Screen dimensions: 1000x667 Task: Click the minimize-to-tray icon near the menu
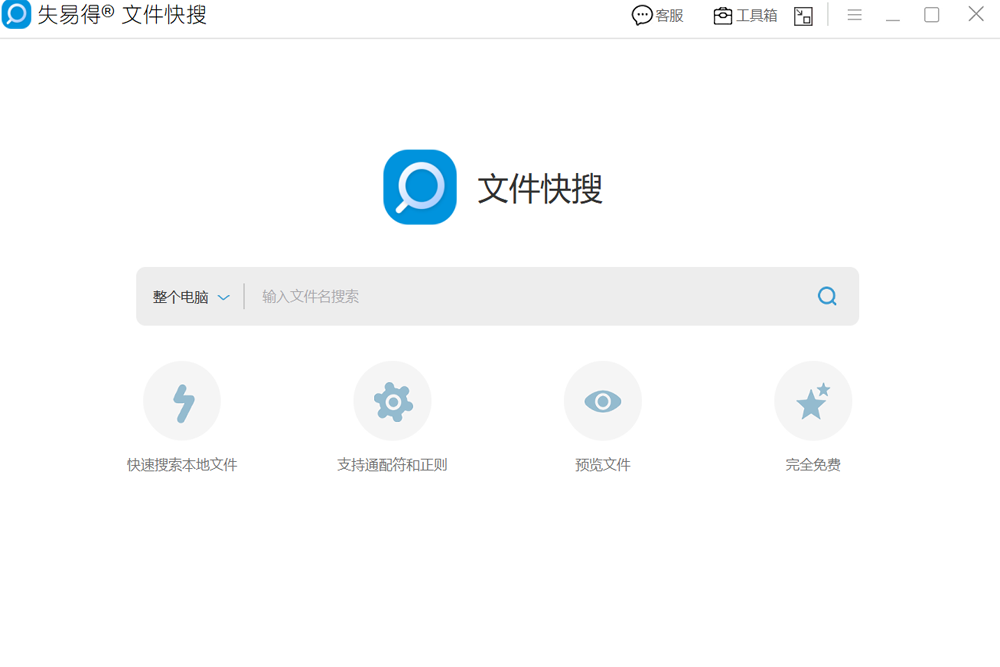click(x=803, y=15)
